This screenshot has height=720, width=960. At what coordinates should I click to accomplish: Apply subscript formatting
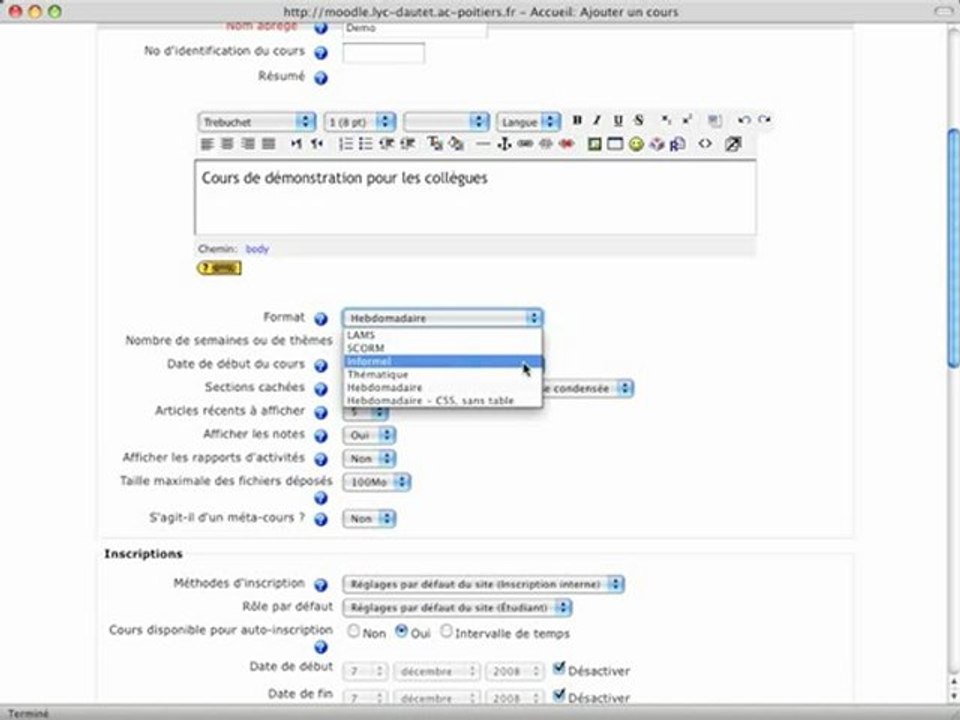coord(666,120)
